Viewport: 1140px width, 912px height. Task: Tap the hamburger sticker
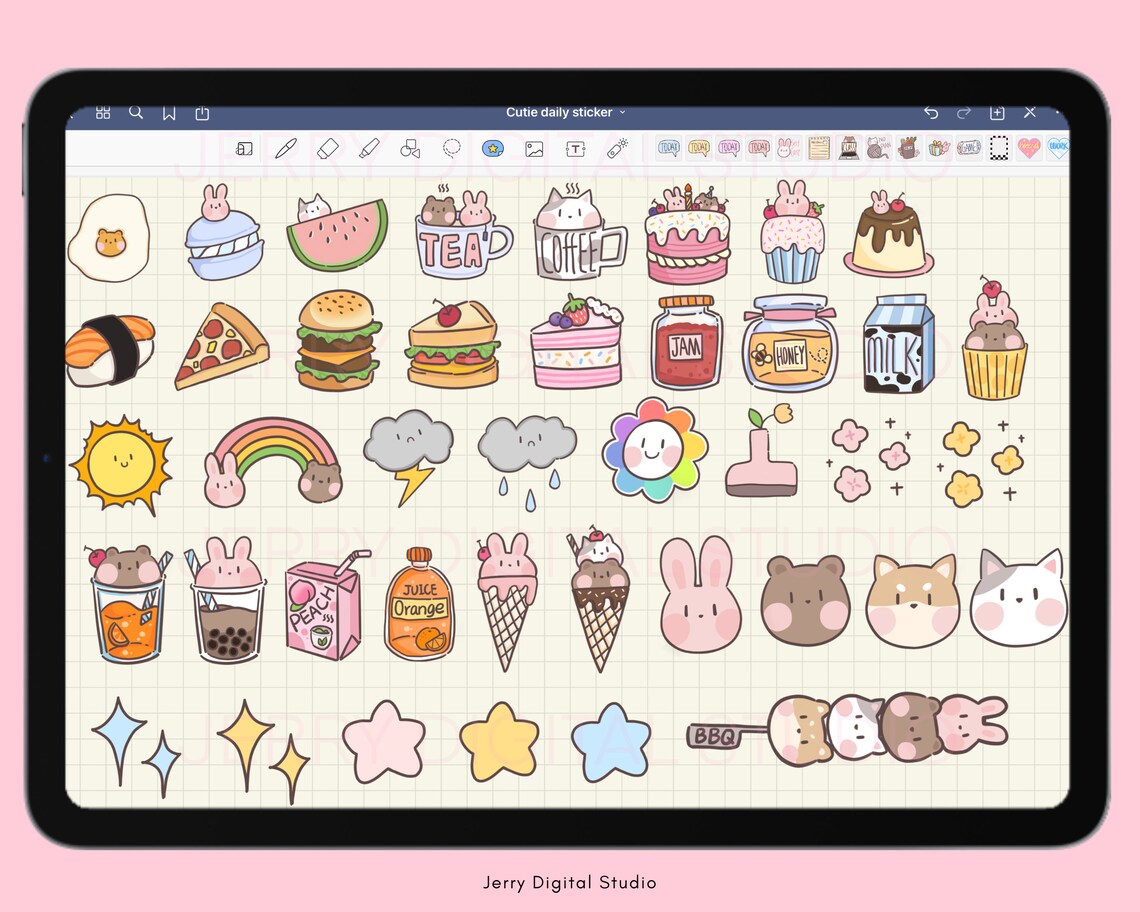click(338, 341)
